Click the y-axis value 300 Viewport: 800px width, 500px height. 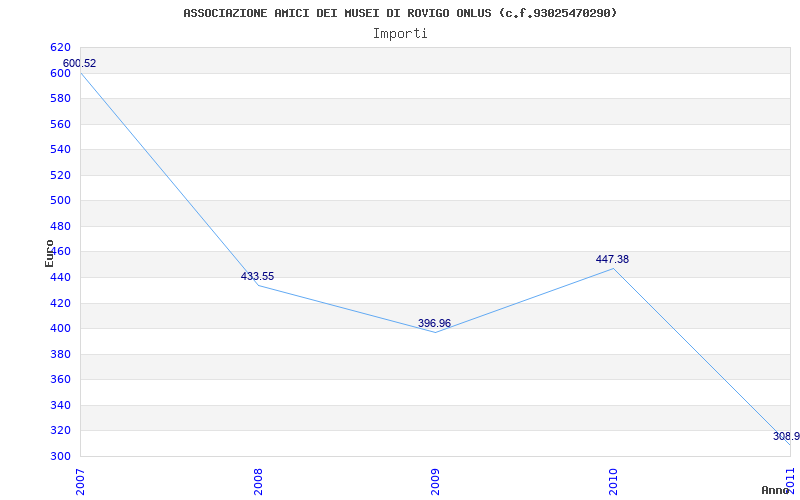coord(60,457)
